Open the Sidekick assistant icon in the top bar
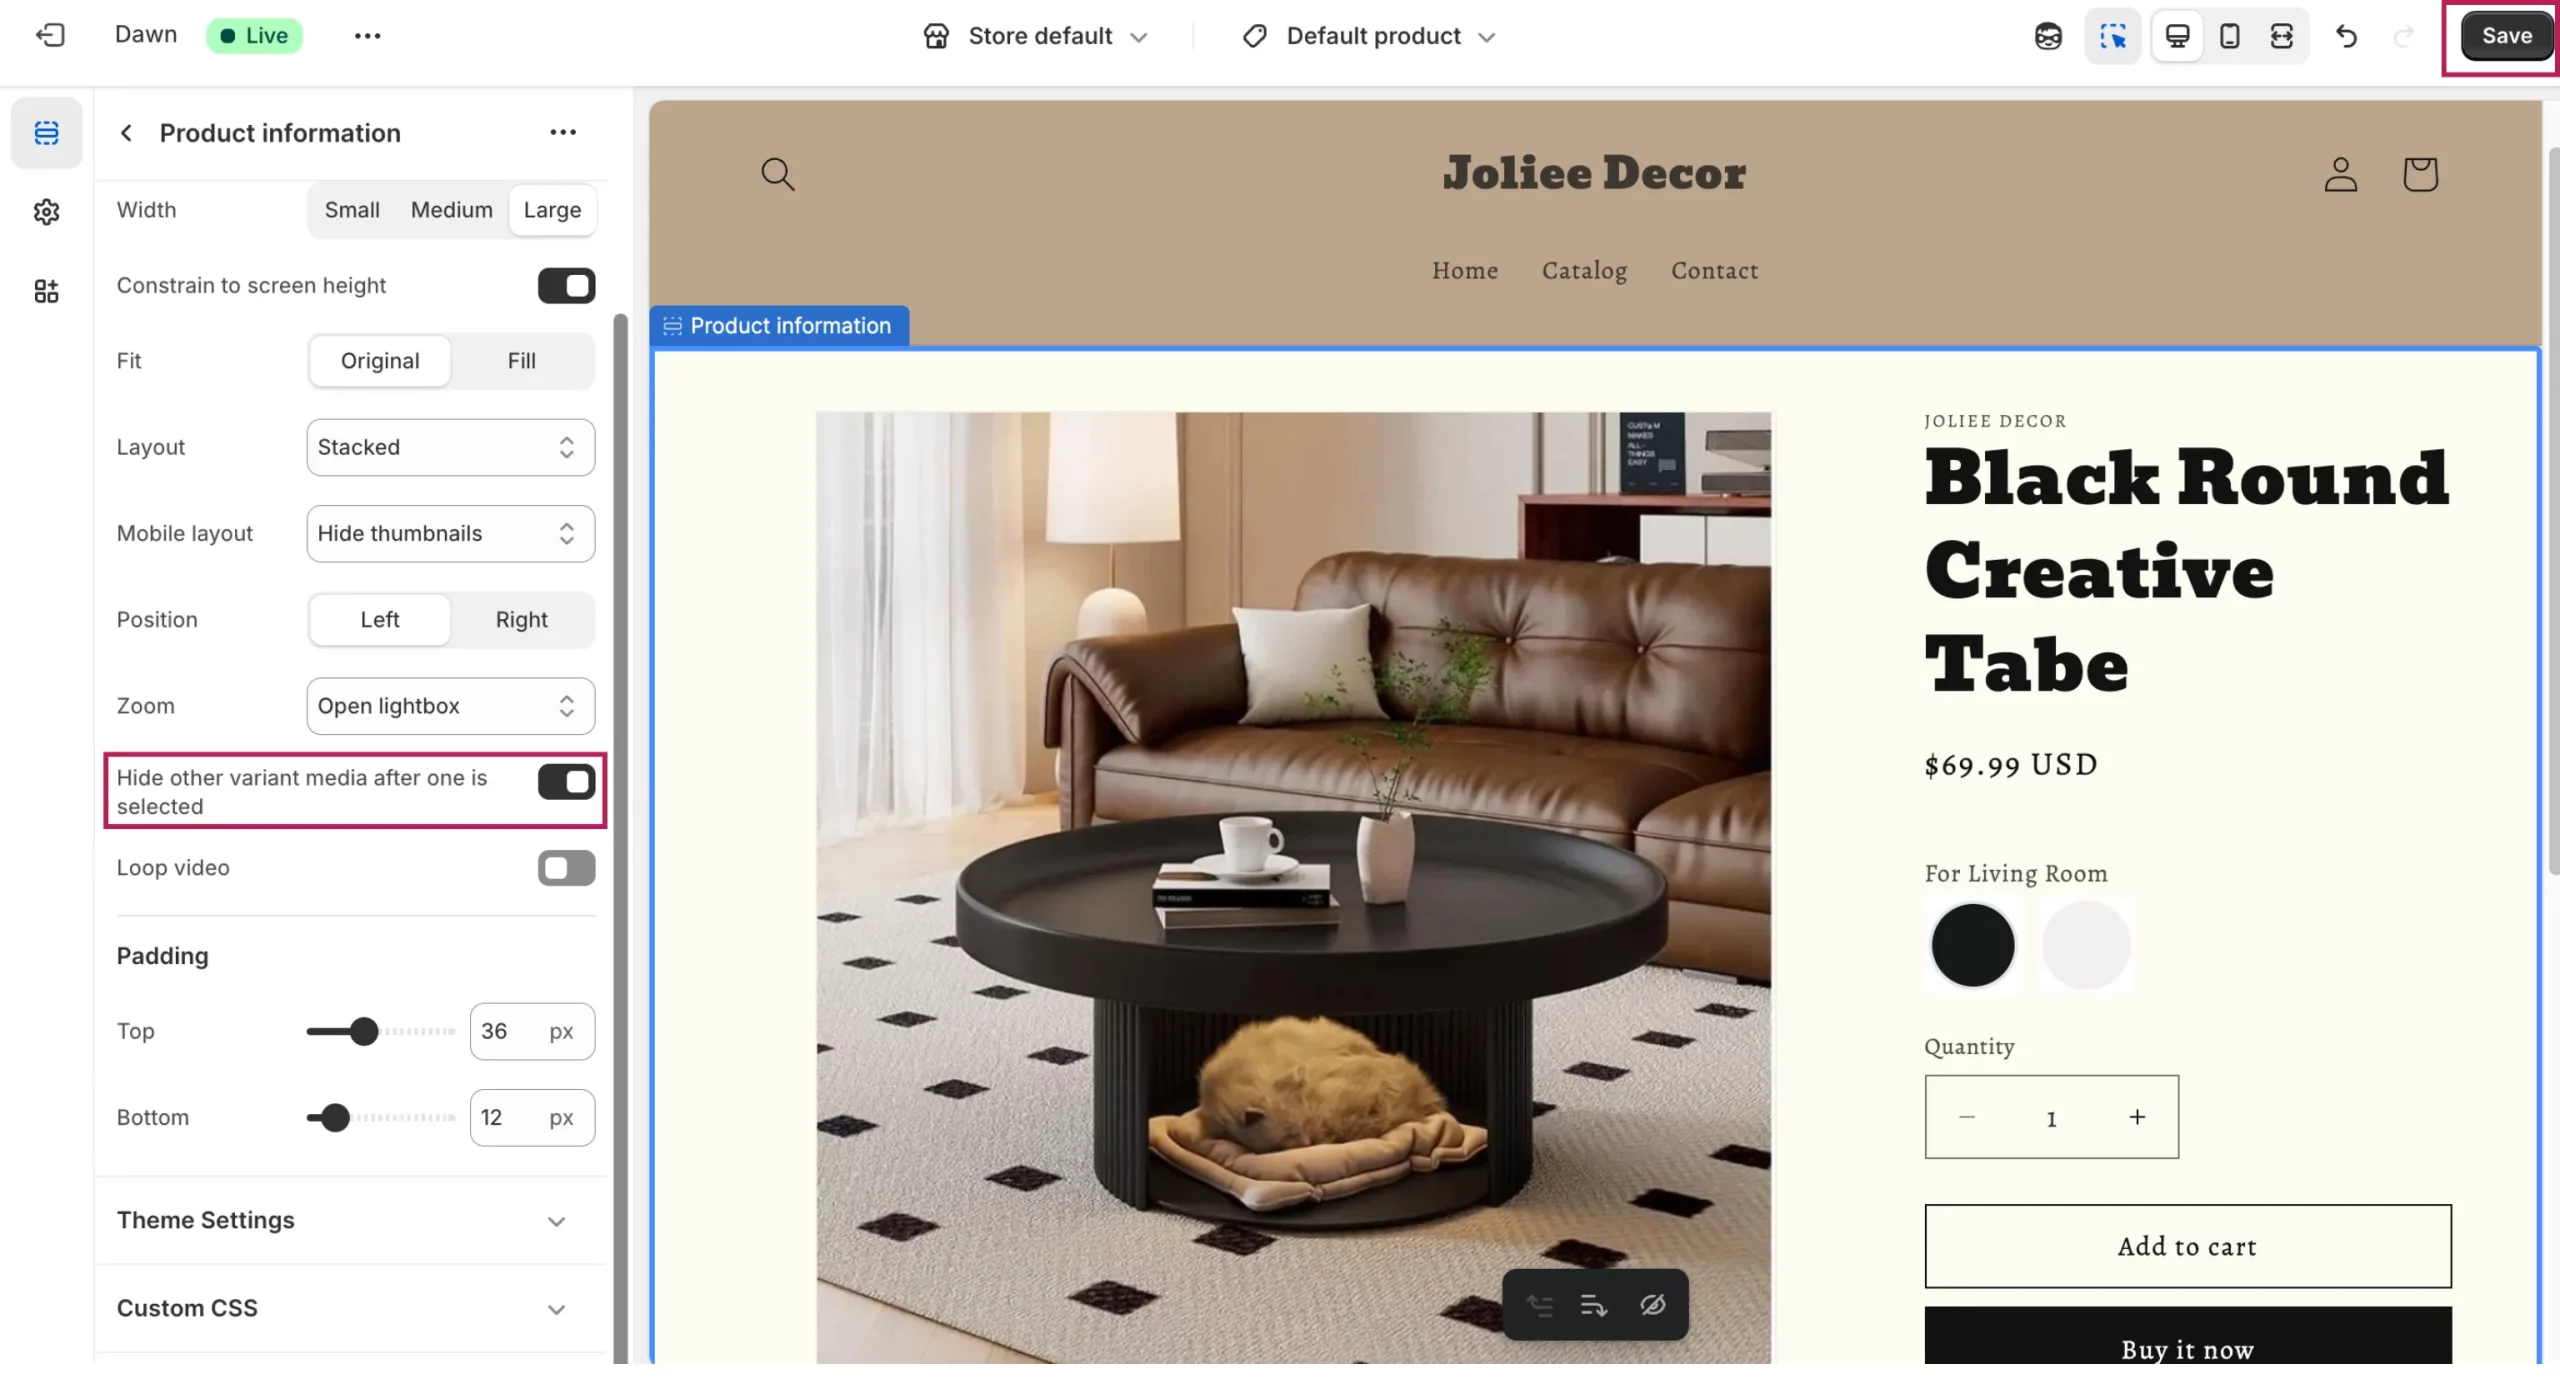The height and width of the screenshot is (1379, 2560). pyautogui.click(x=2048, y=36)
